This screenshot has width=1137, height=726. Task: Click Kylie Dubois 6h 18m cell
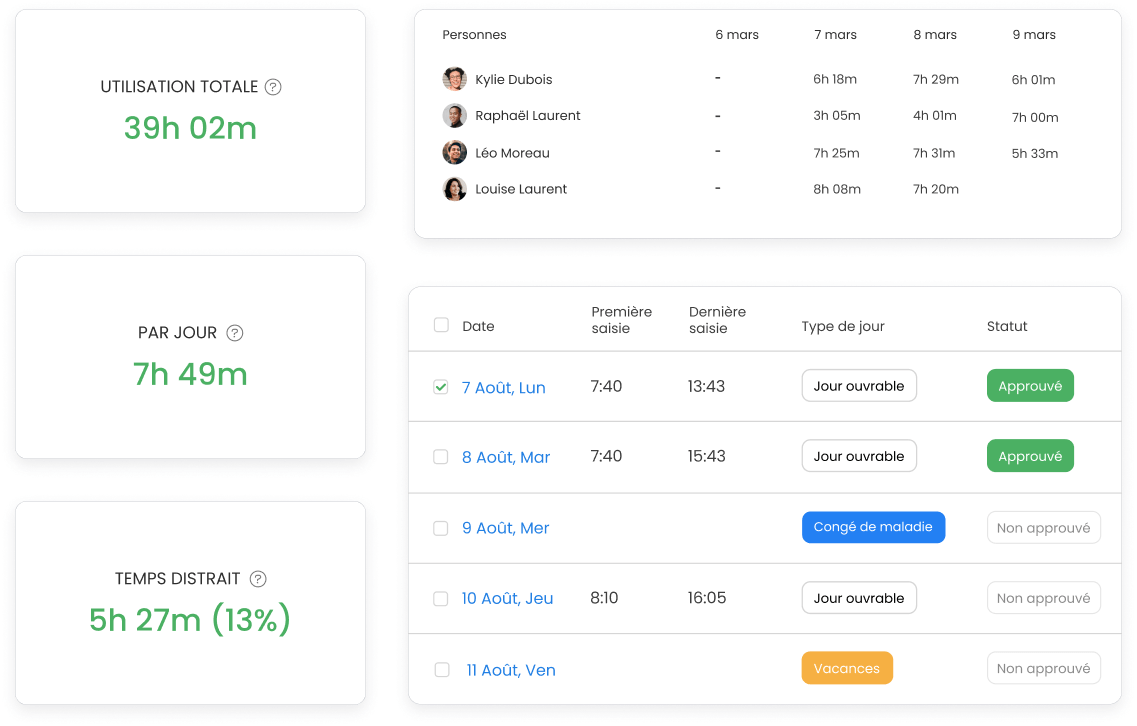coord(835,80)
